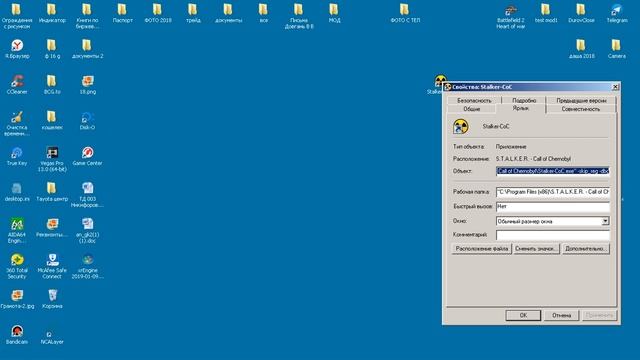Screen dimensions: 640x360
Task: Select the Battlefield 2 Heart of war shortcut
Action: coord(511,16)
